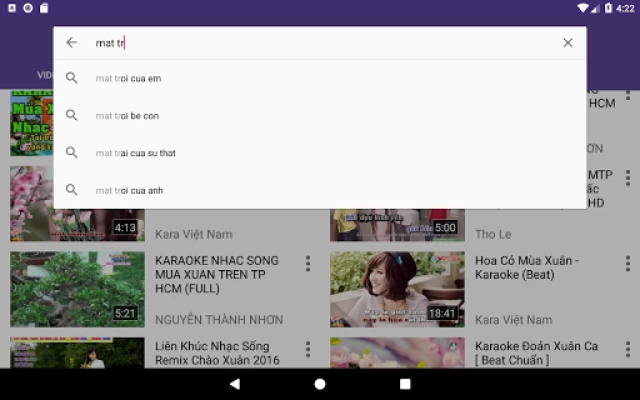Choose suggestion 'mat trai cua su that'
640x400 pixels.
pos(135,153)
